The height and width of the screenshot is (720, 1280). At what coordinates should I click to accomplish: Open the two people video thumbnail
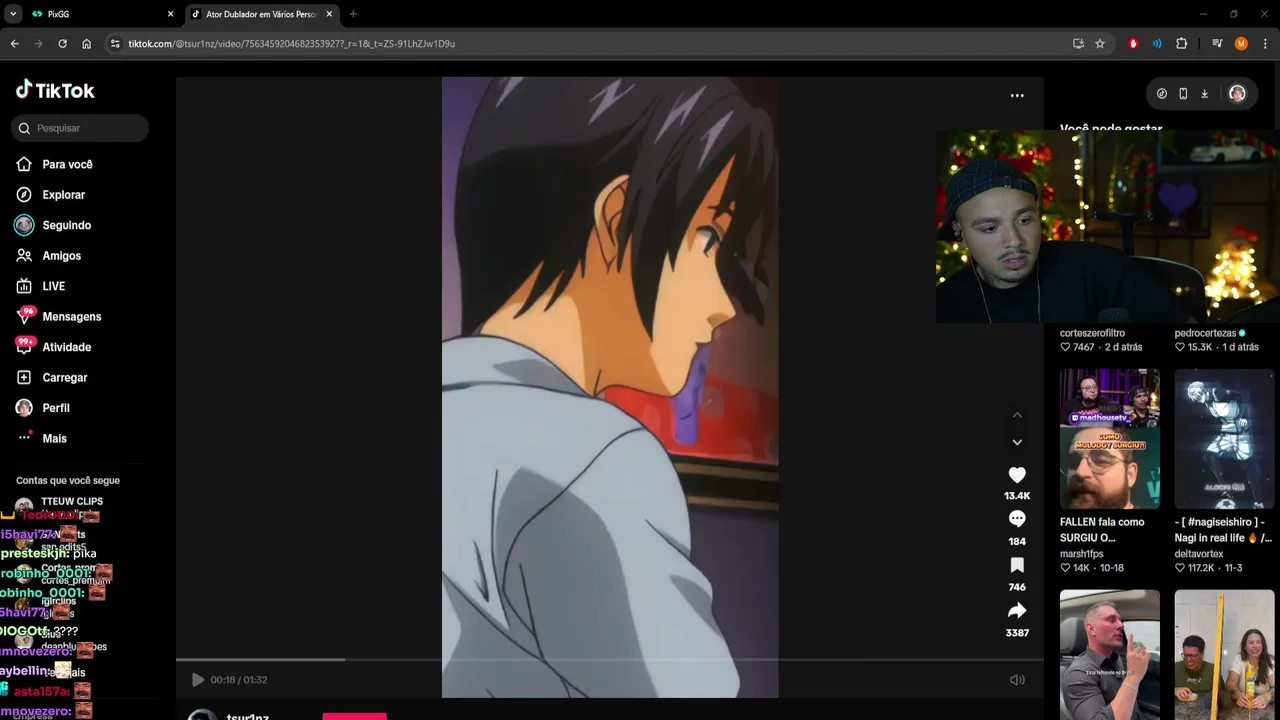1224,655
